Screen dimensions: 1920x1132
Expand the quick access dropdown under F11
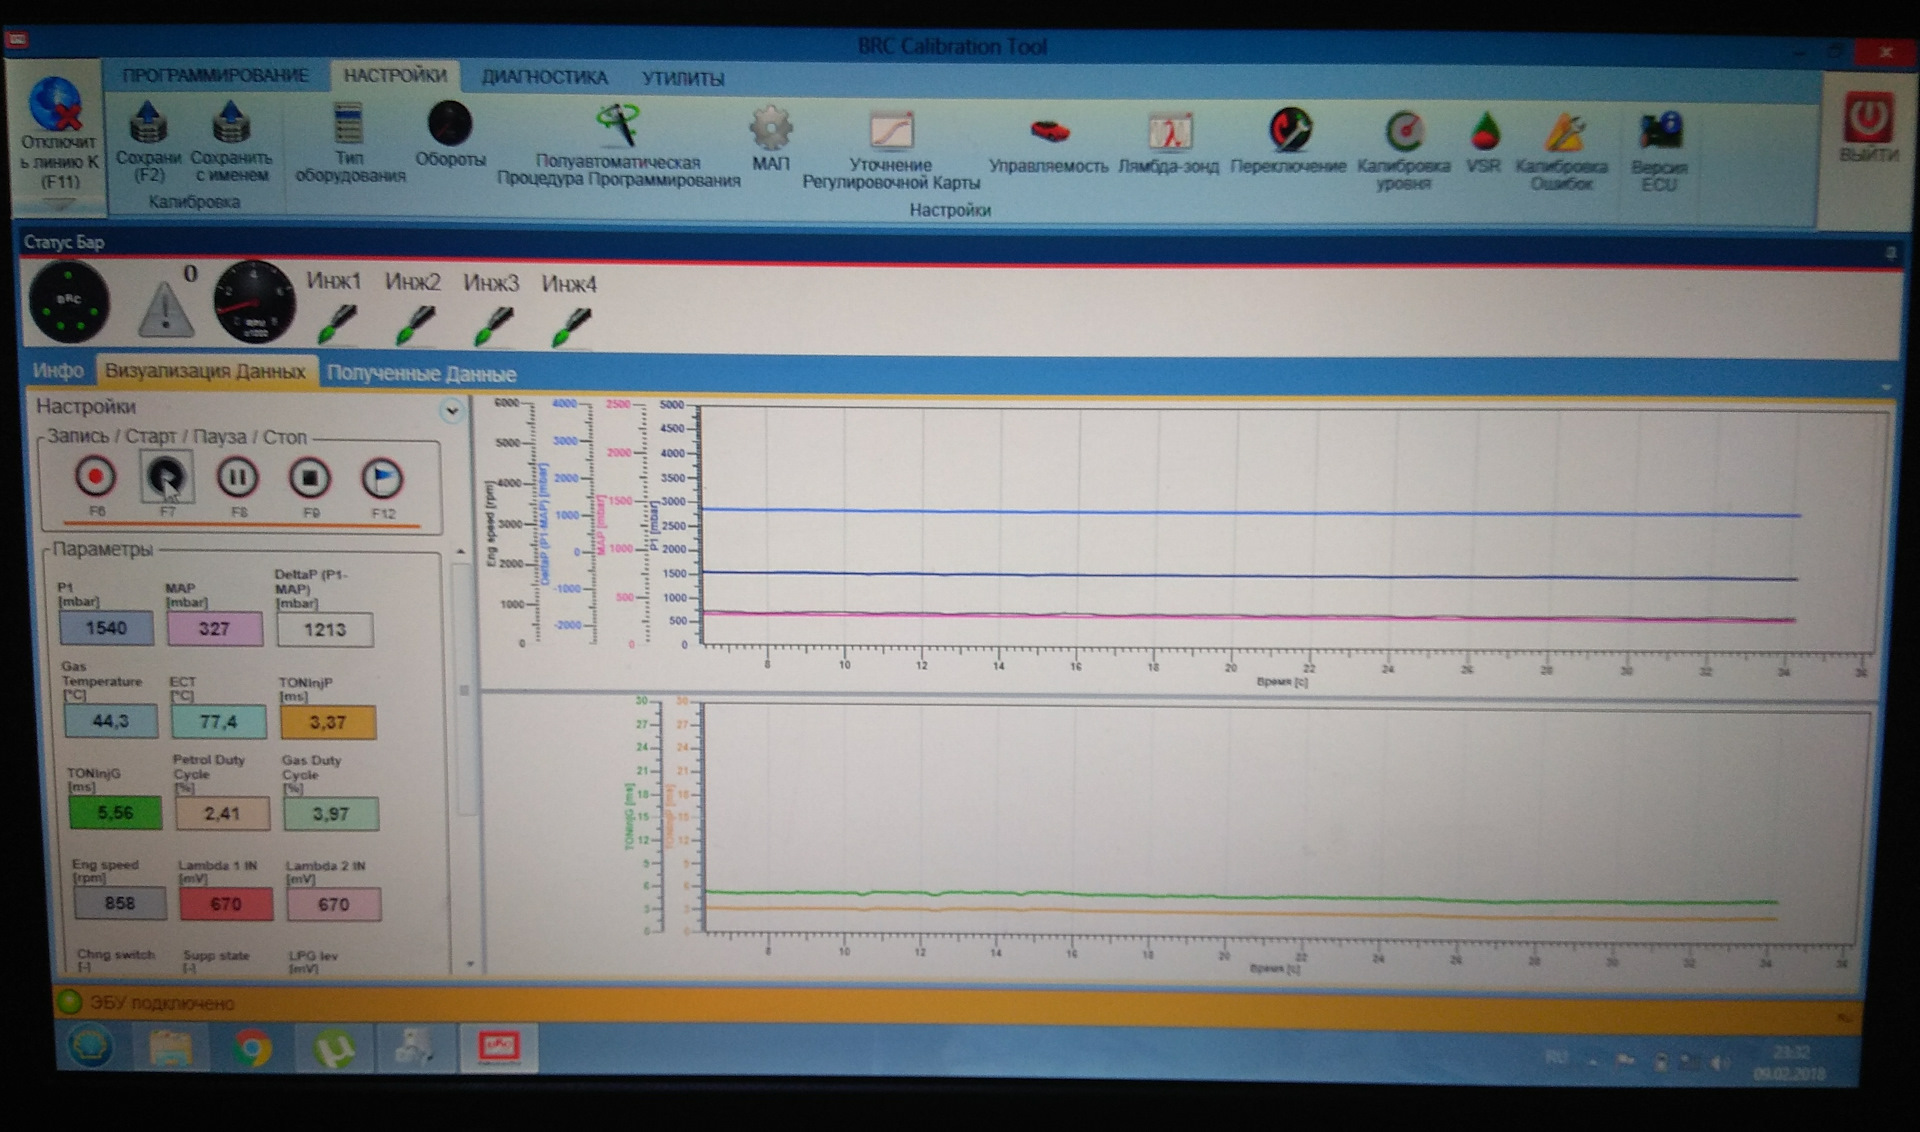[x=58, y=203]
